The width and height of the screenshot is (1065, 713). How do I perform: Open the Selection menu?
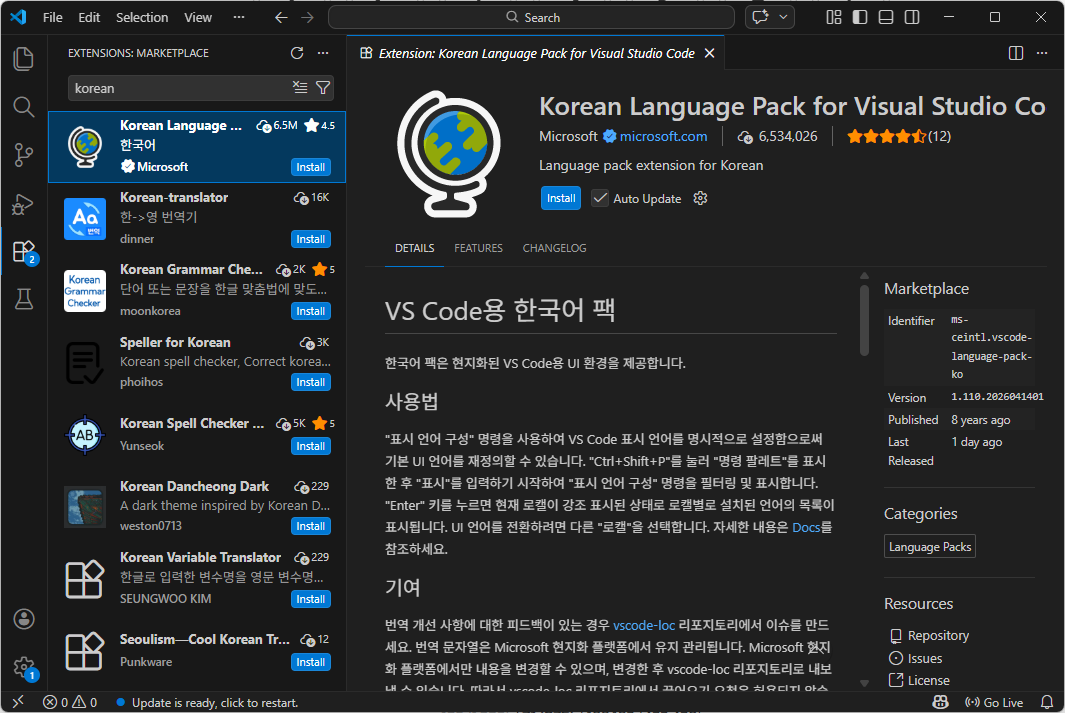click(x=142, y=17)
